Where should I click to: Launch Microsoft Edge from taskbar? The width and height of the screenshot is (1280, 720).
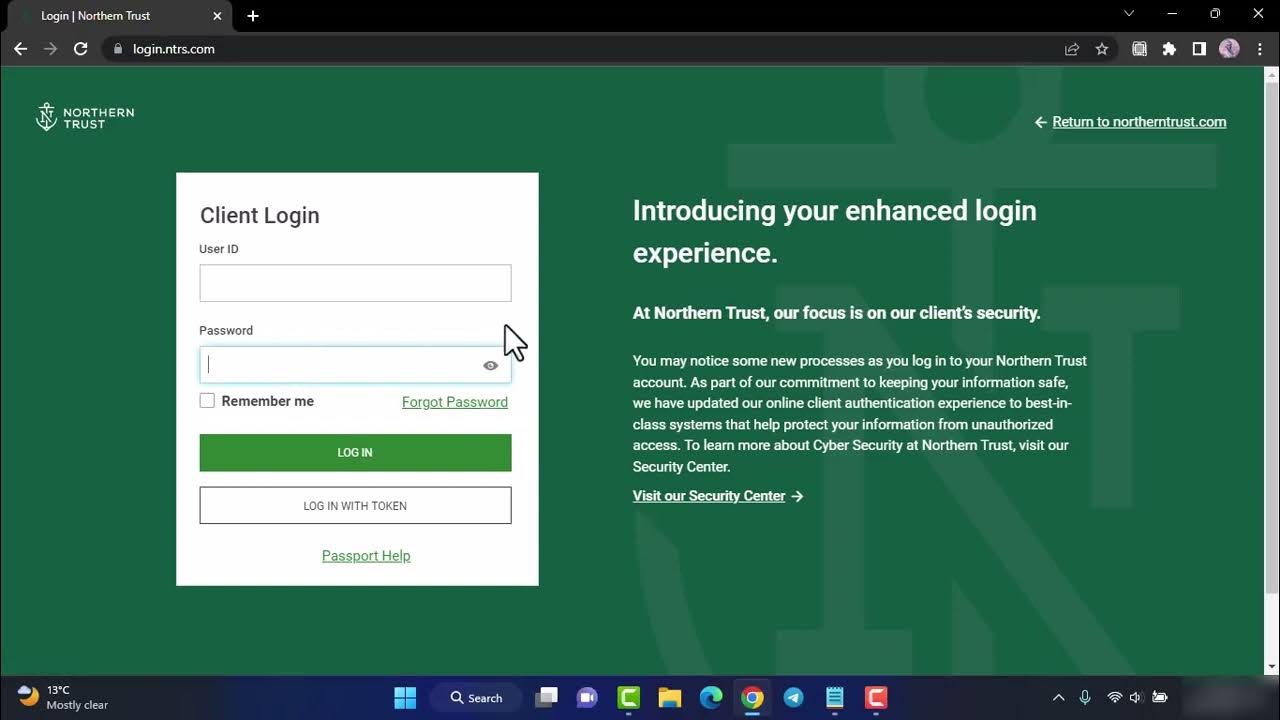711,698
